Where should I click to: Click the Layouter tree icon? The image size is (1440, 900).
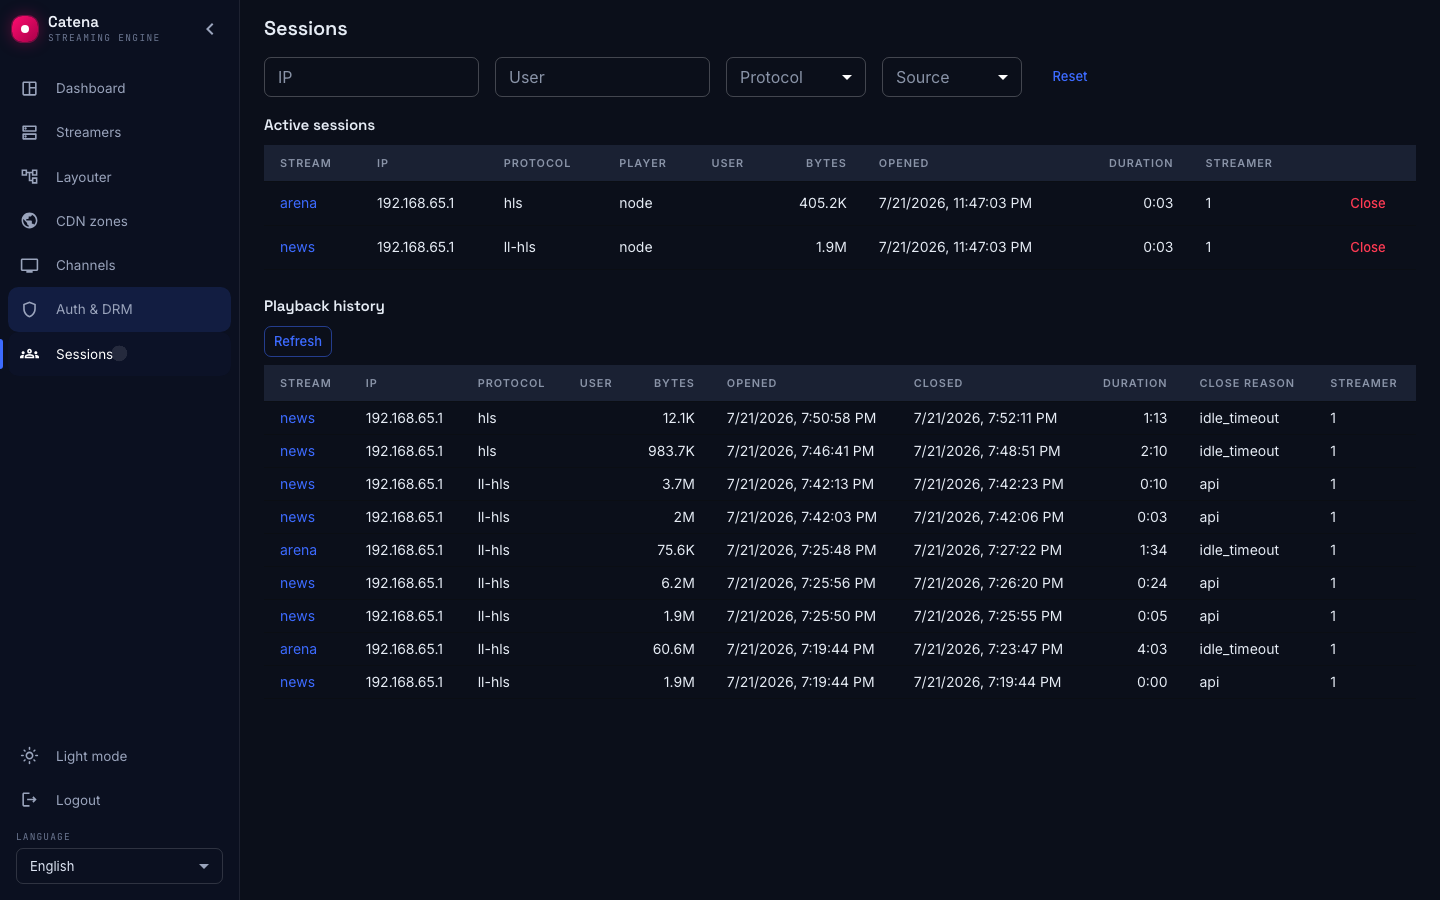click(30, 177)
